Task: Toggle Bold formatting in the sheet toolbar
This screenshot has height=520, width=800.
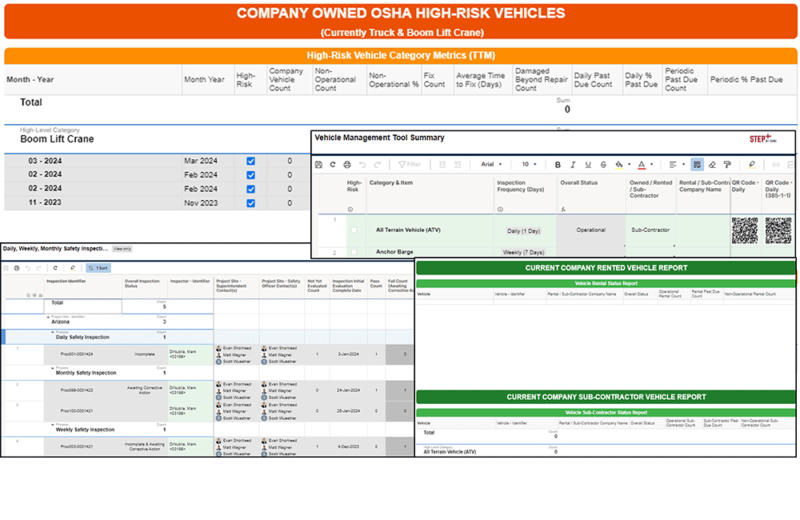Action: 558,164
